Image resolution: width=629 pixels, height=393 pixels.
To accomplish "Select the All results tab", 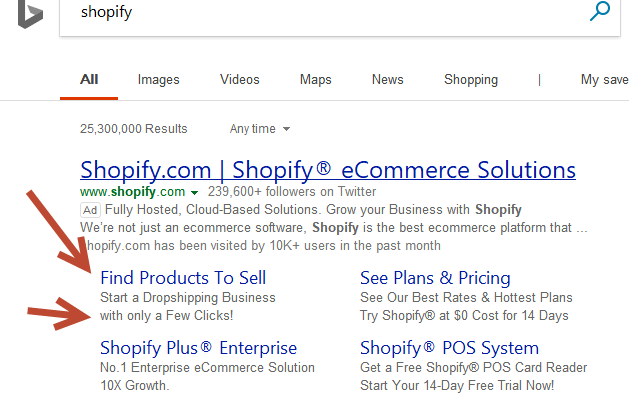I will [x=89, y=79].
